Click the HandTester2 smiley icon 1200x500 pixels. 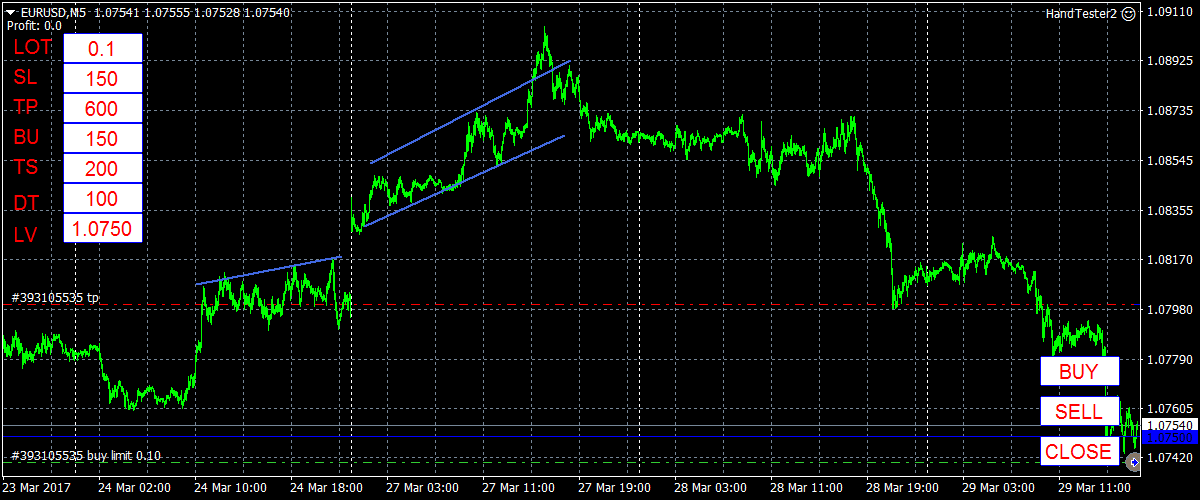(1128, 14)
